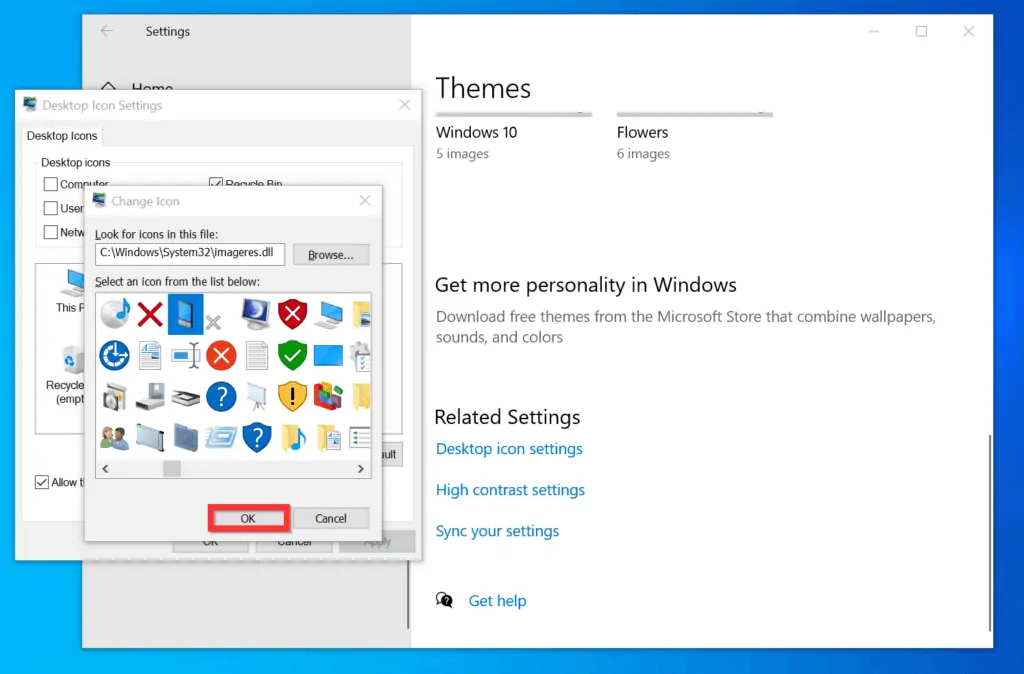
Task: Select the Flowers theme thumbnail
Action: coord(694,115)
